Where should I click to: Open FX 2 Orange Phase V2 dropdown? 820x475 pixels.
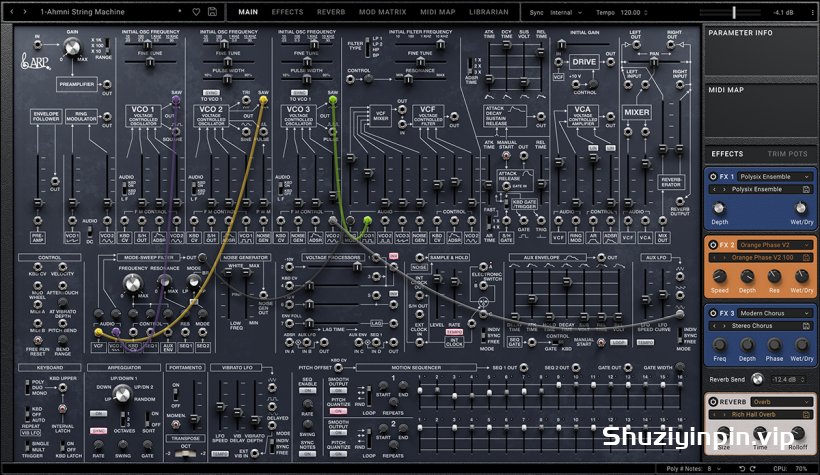coord(775,244)
